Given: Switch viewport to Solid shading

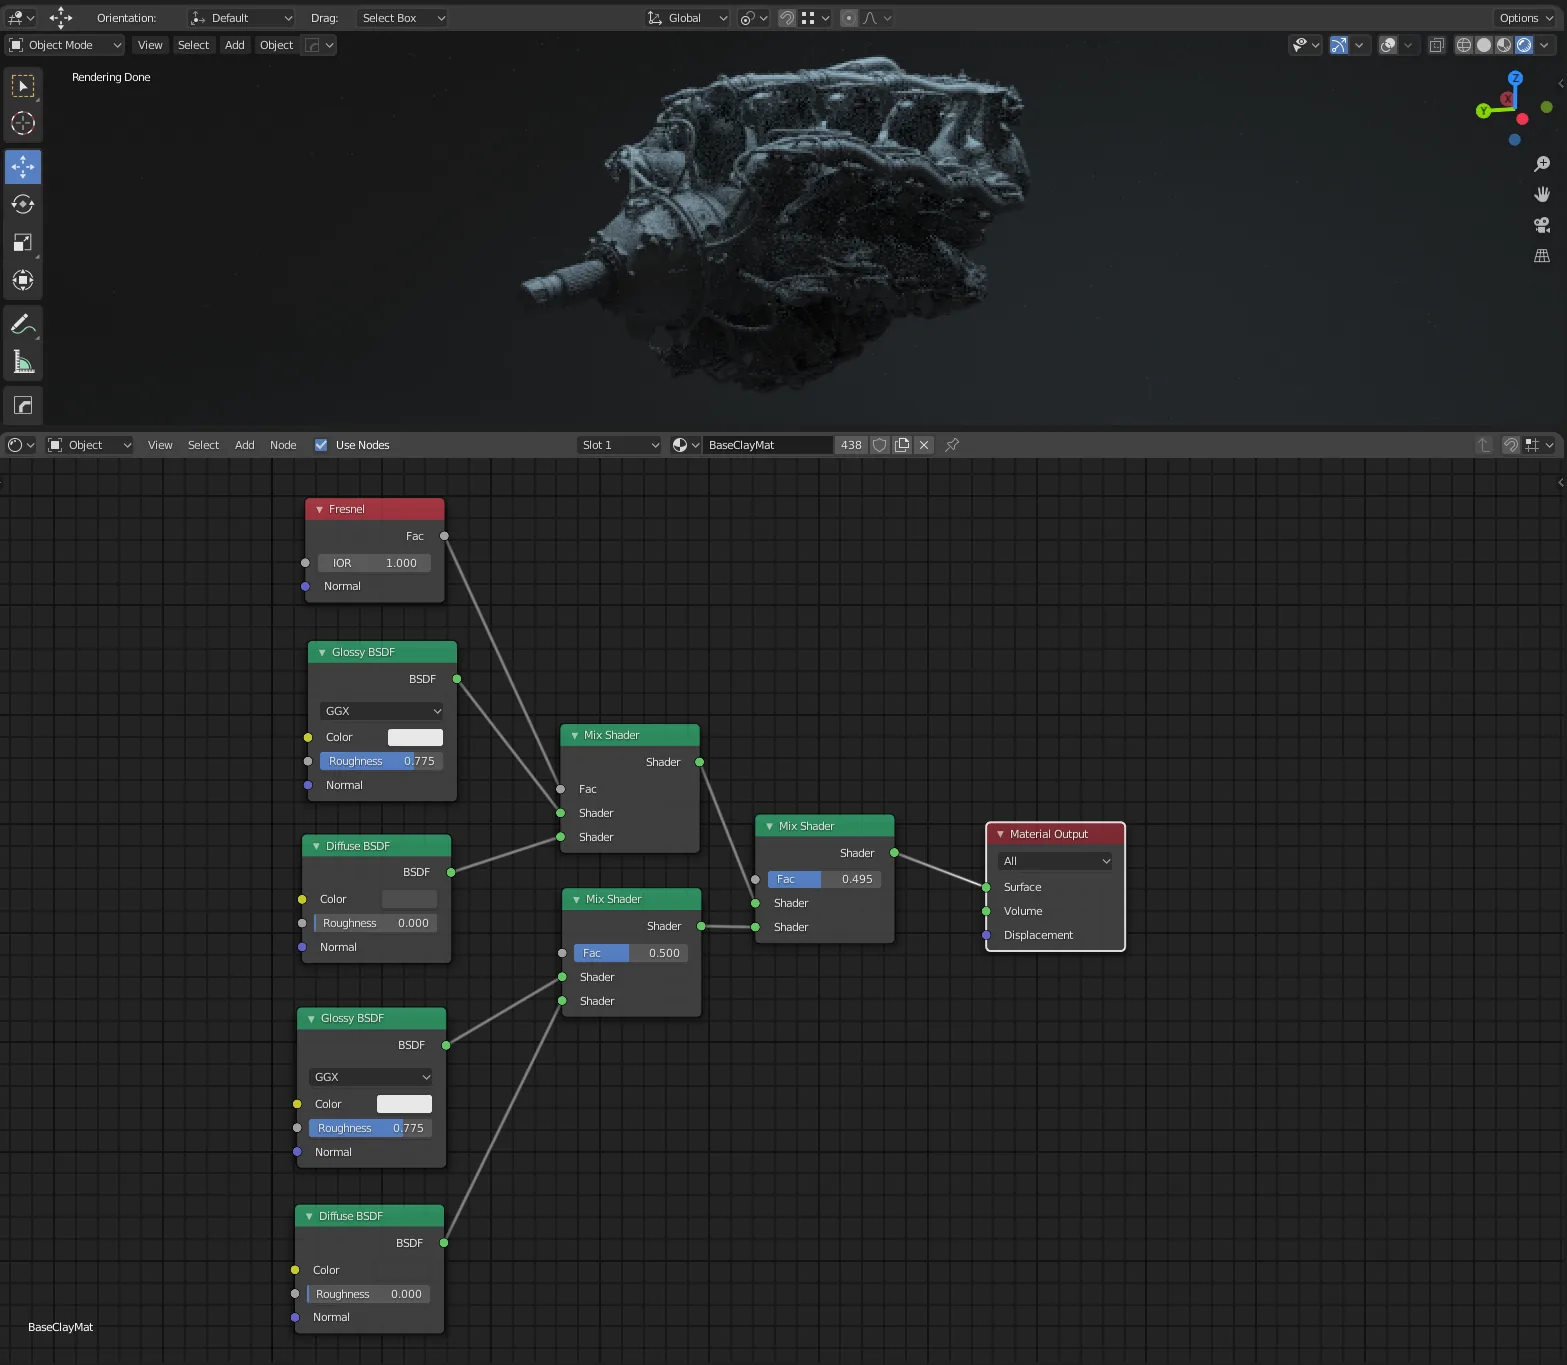Looking at the screenshot, I should coord(1484,45).
